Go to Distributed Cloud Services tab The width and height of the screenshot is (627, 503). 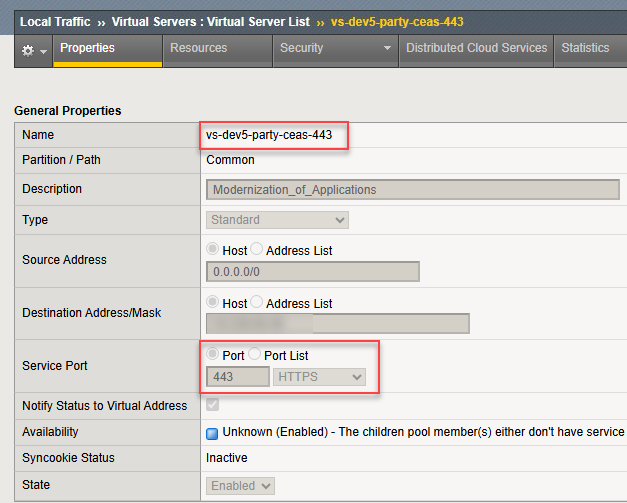pyautogui.click(x=476, y=48)
